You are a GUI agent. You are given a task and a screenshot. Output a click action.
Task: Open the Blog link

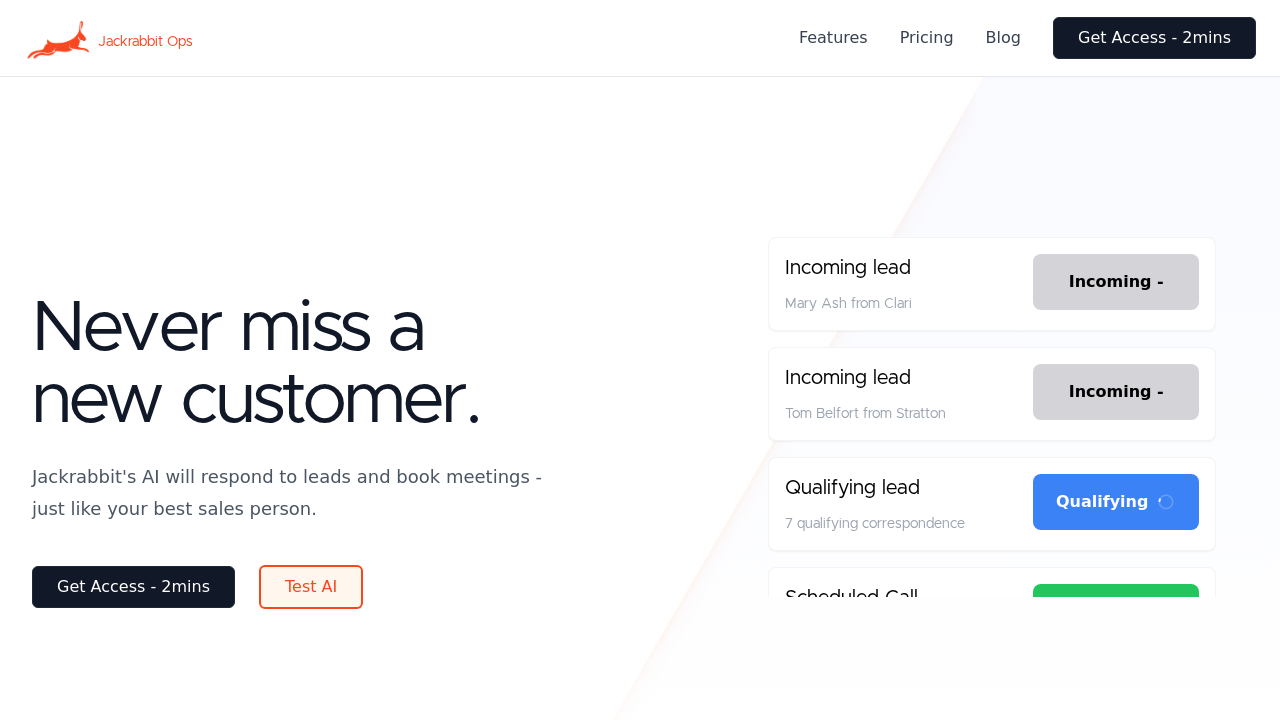pyautogui.click(x=1003, y=38)
